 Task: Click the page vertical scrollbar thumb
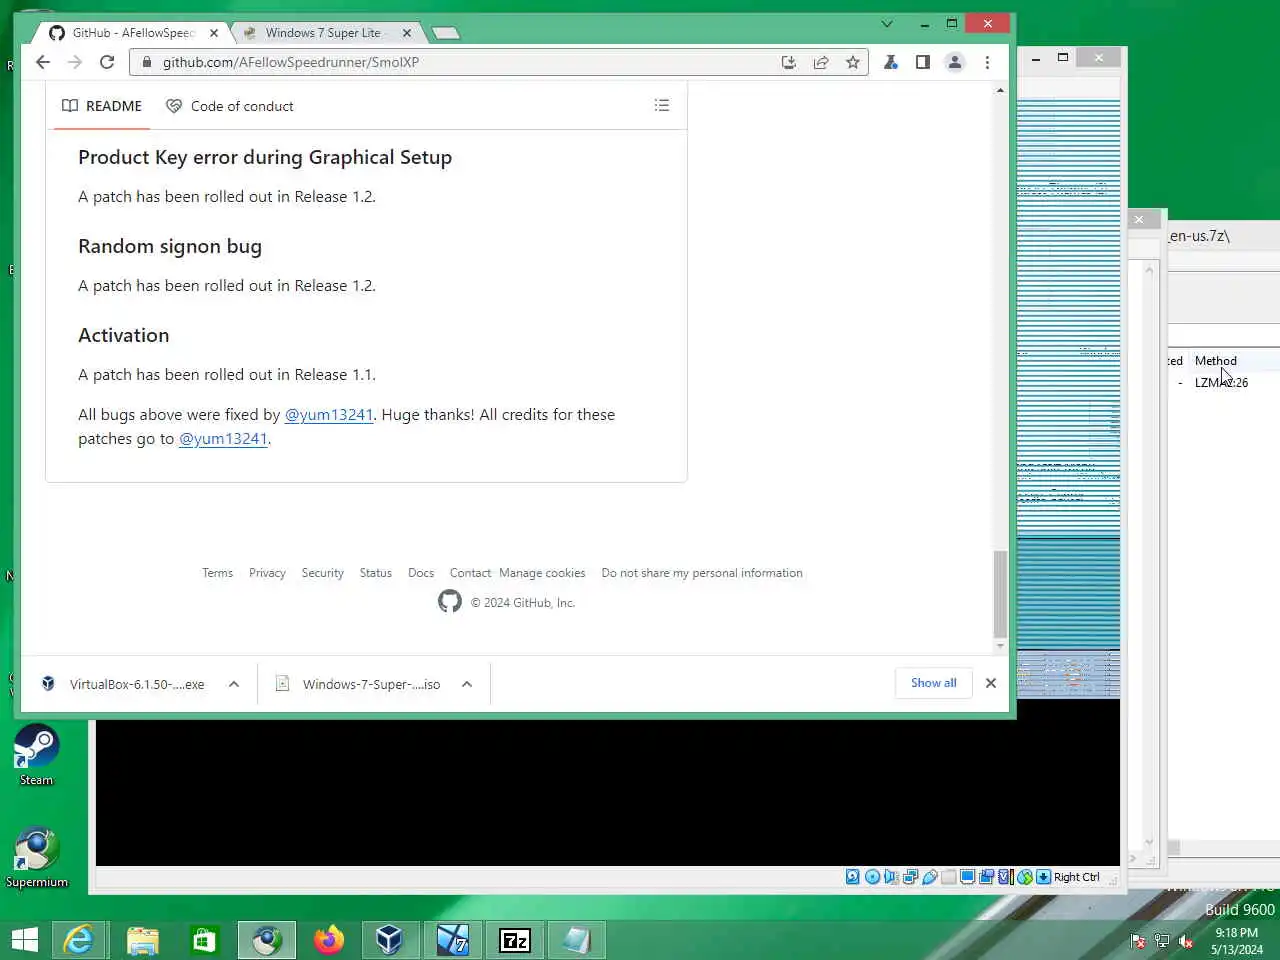pos(1000,593)
